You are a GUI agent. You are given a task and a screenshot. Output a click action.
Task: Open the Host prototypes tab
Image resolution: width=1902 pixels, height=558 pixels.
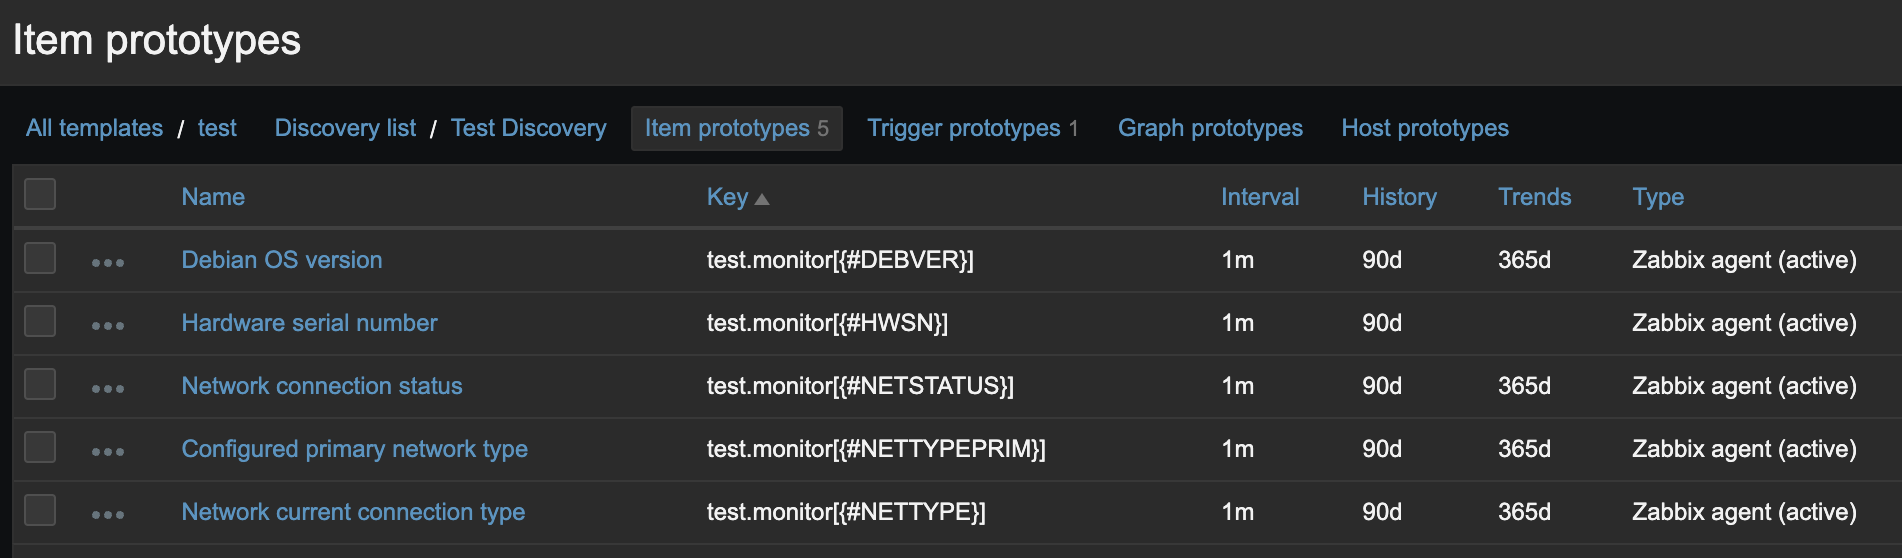pos(1424,128)
